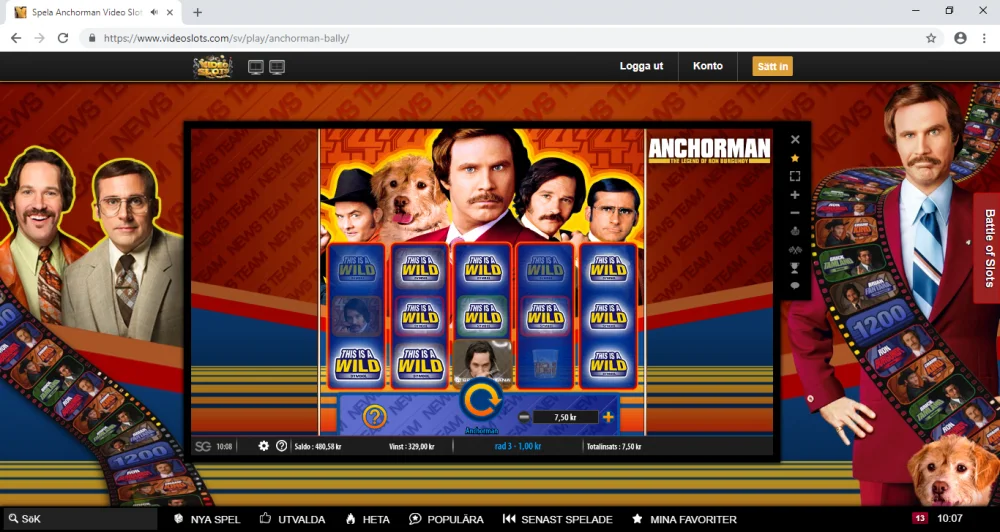This screenshot has width=1000, height=532.
Task: Click the rad 3 - 1,00 kr text
Action: click(x=518, y=447)
